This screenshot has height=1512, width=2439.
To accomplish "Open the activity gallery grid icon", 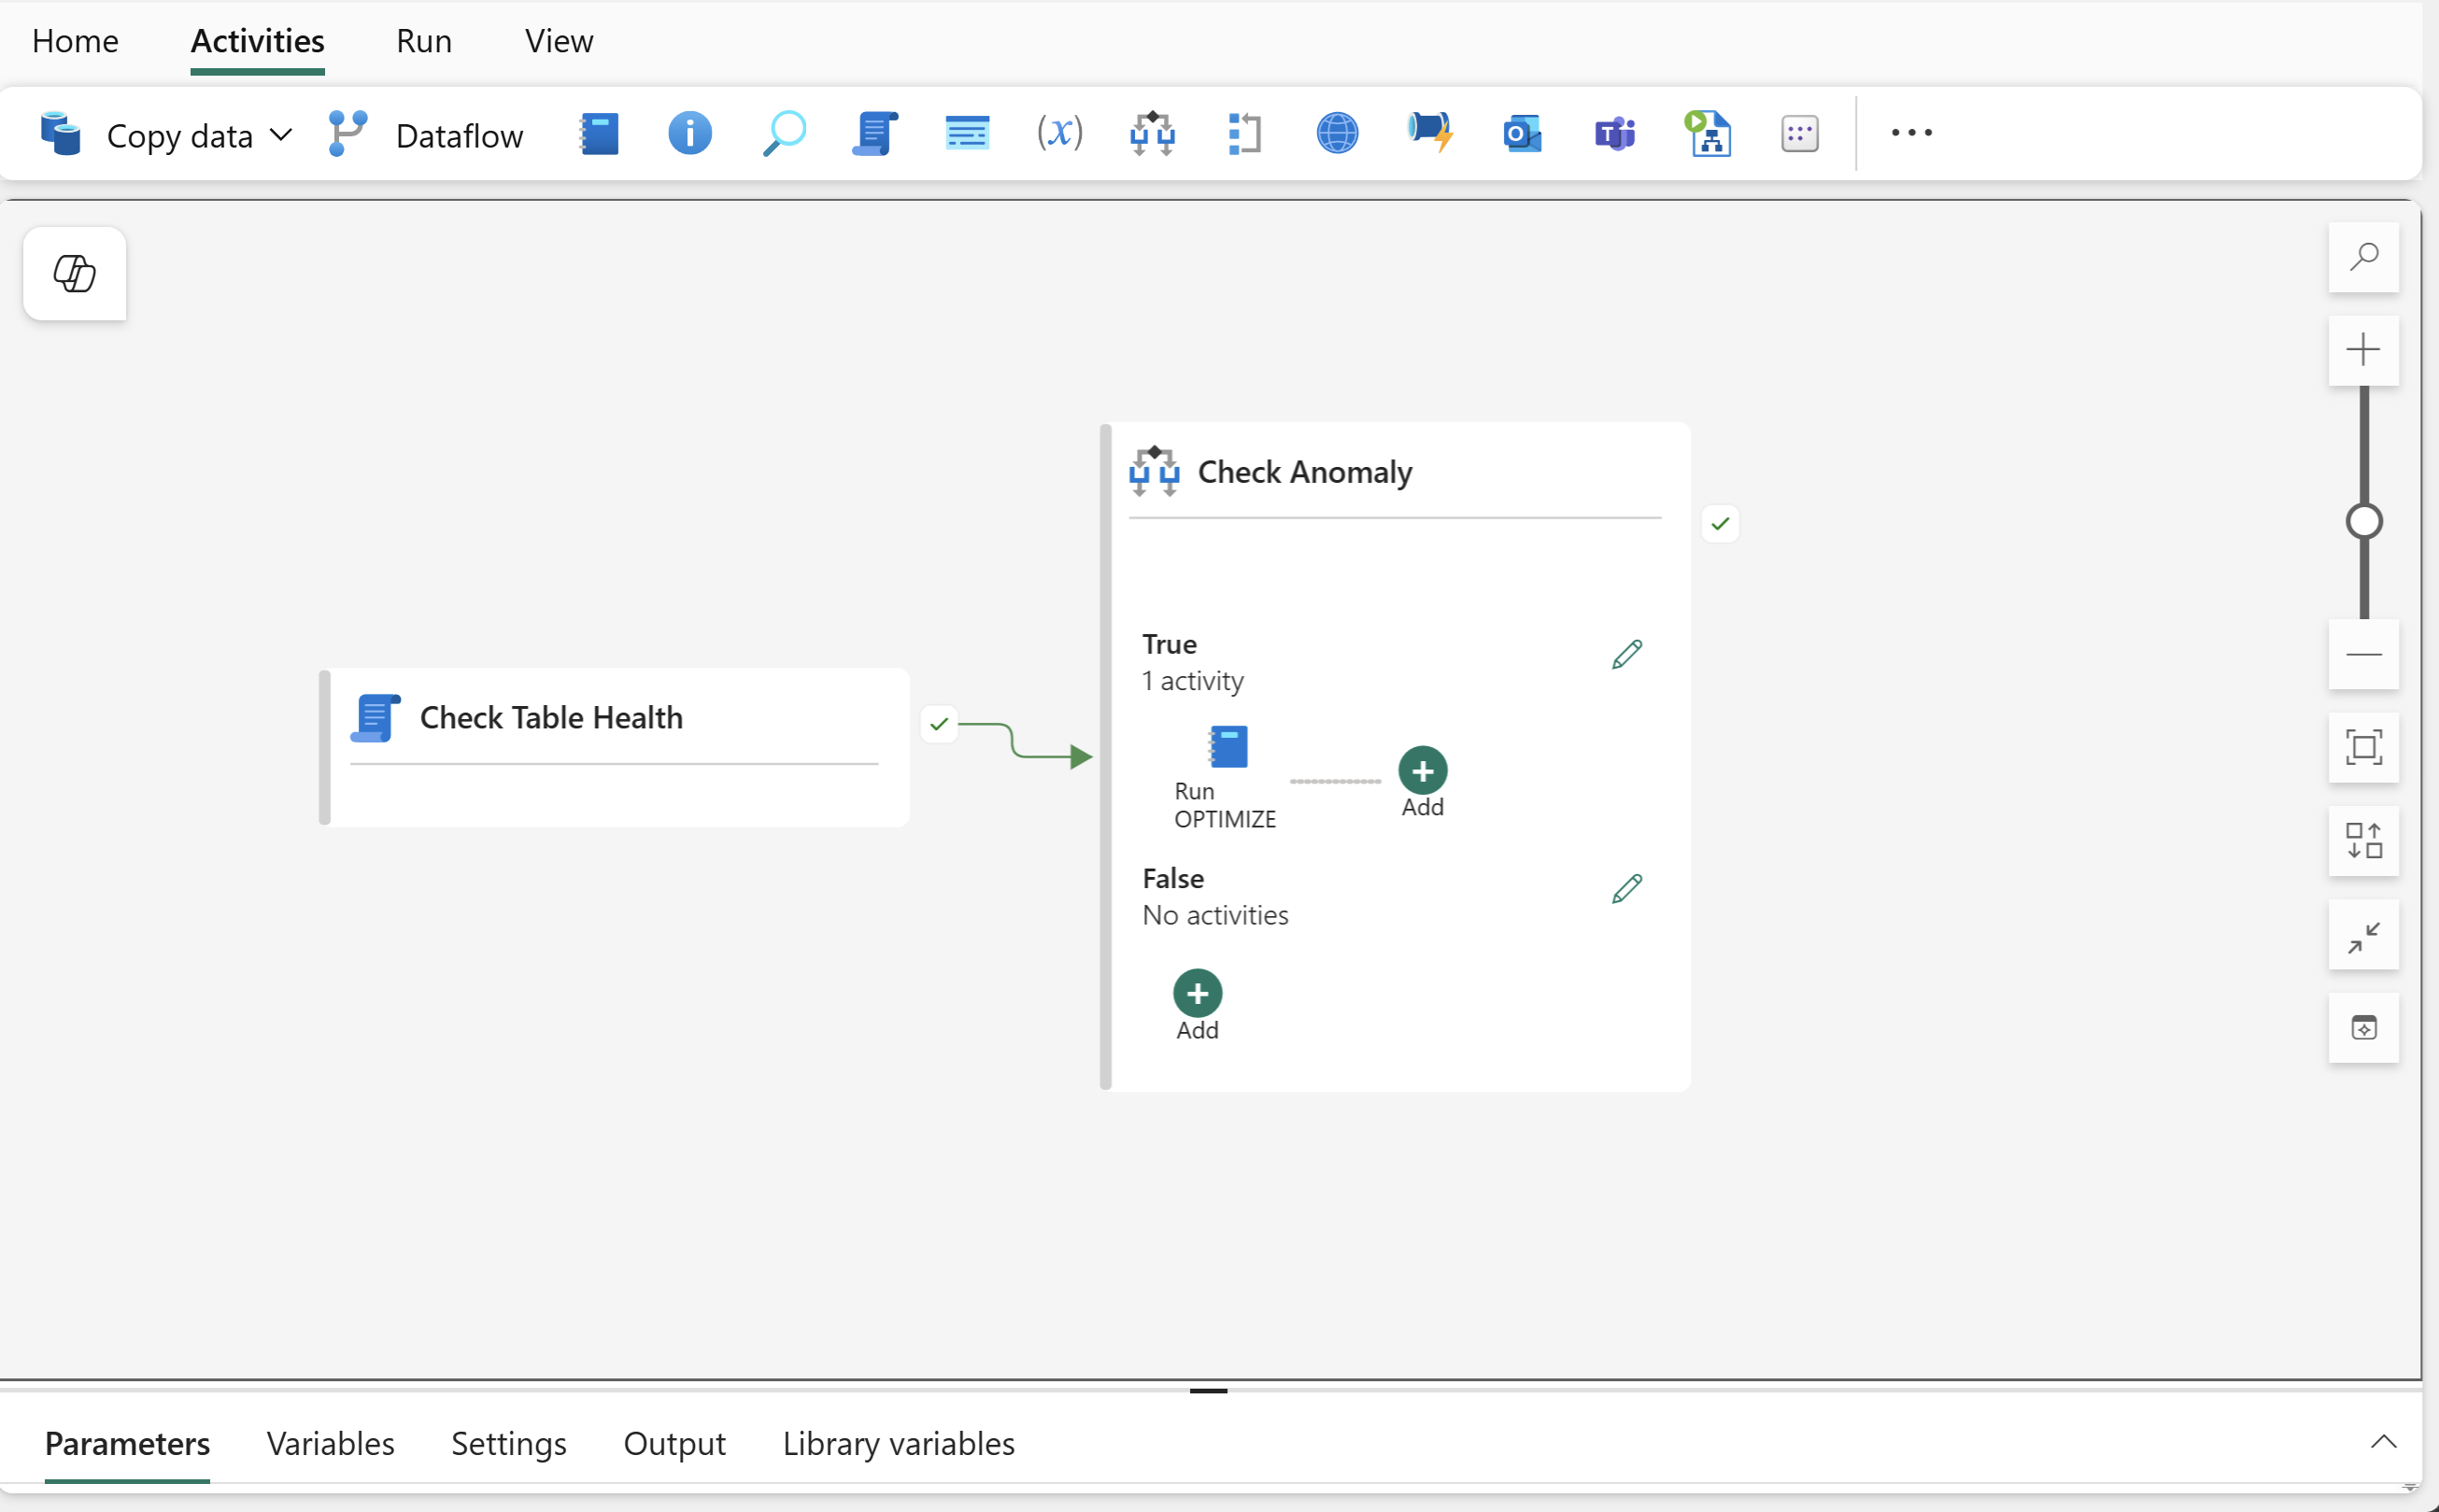I will pyautogui.click(x=1800, y=133).
